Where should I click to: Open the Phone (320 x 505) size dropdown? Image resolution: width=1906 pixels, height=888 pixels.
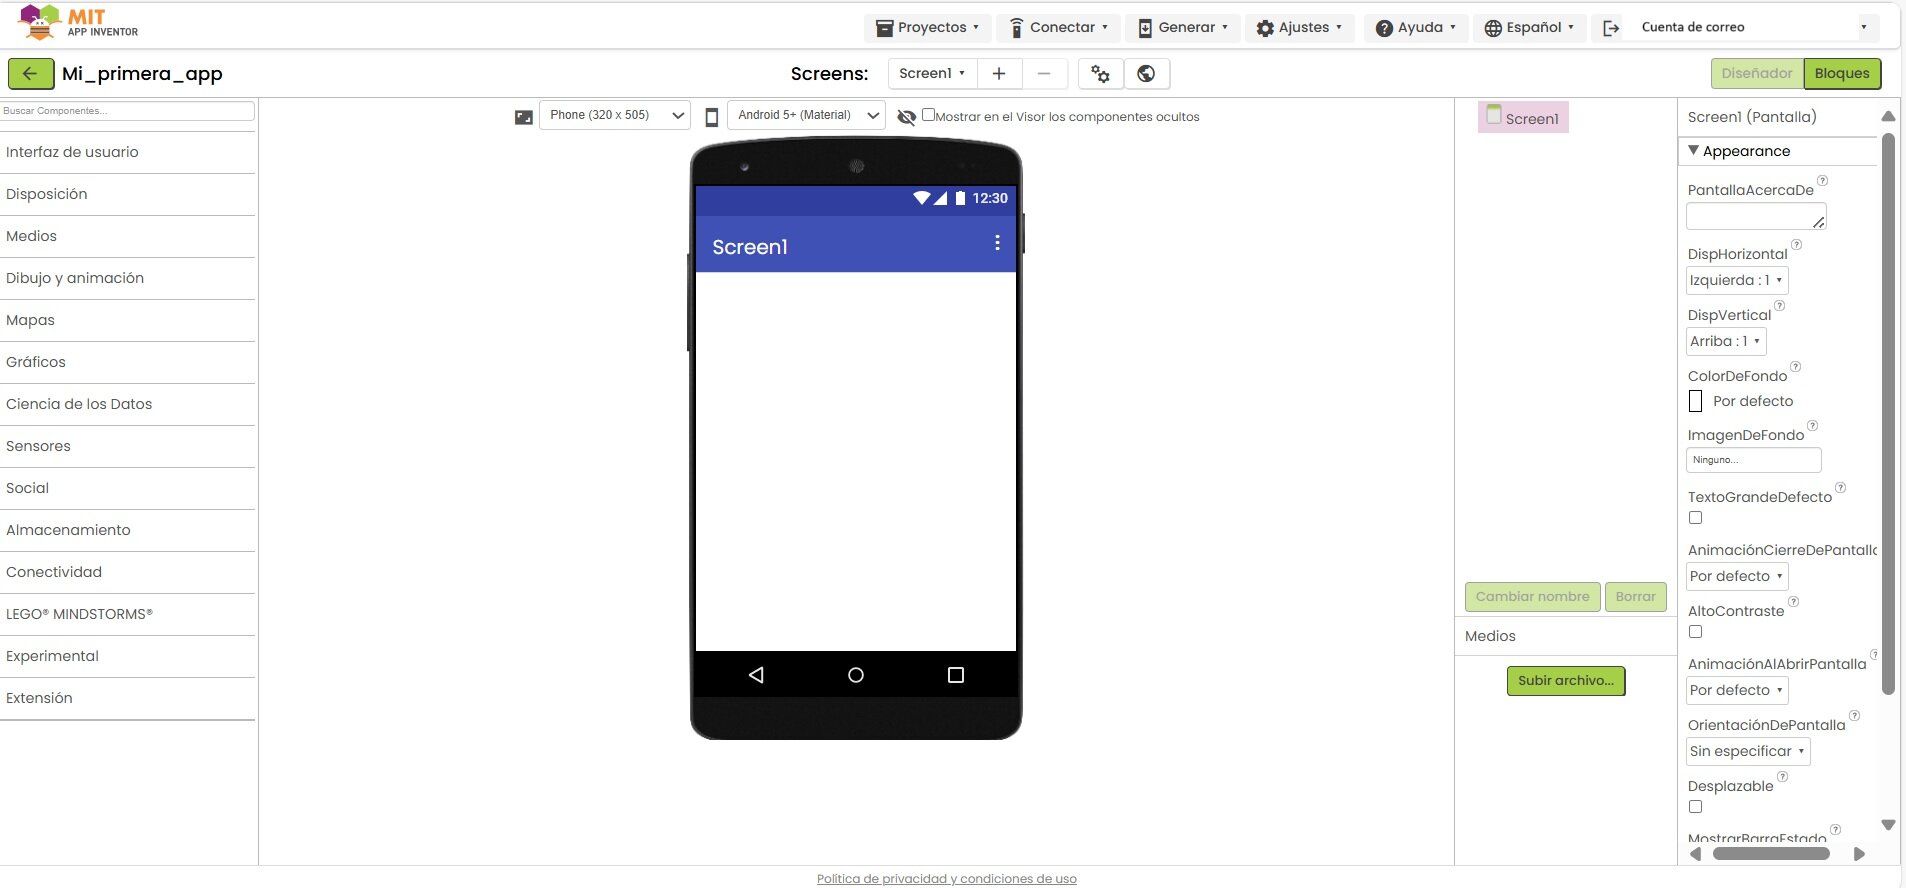614,115
